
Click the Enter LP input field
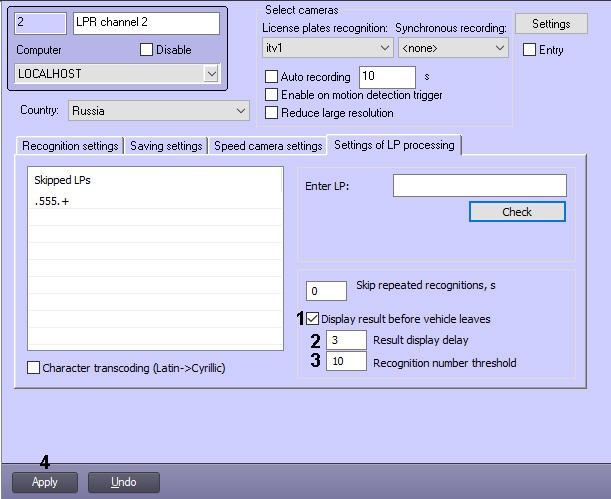click(x=479, y=185)
